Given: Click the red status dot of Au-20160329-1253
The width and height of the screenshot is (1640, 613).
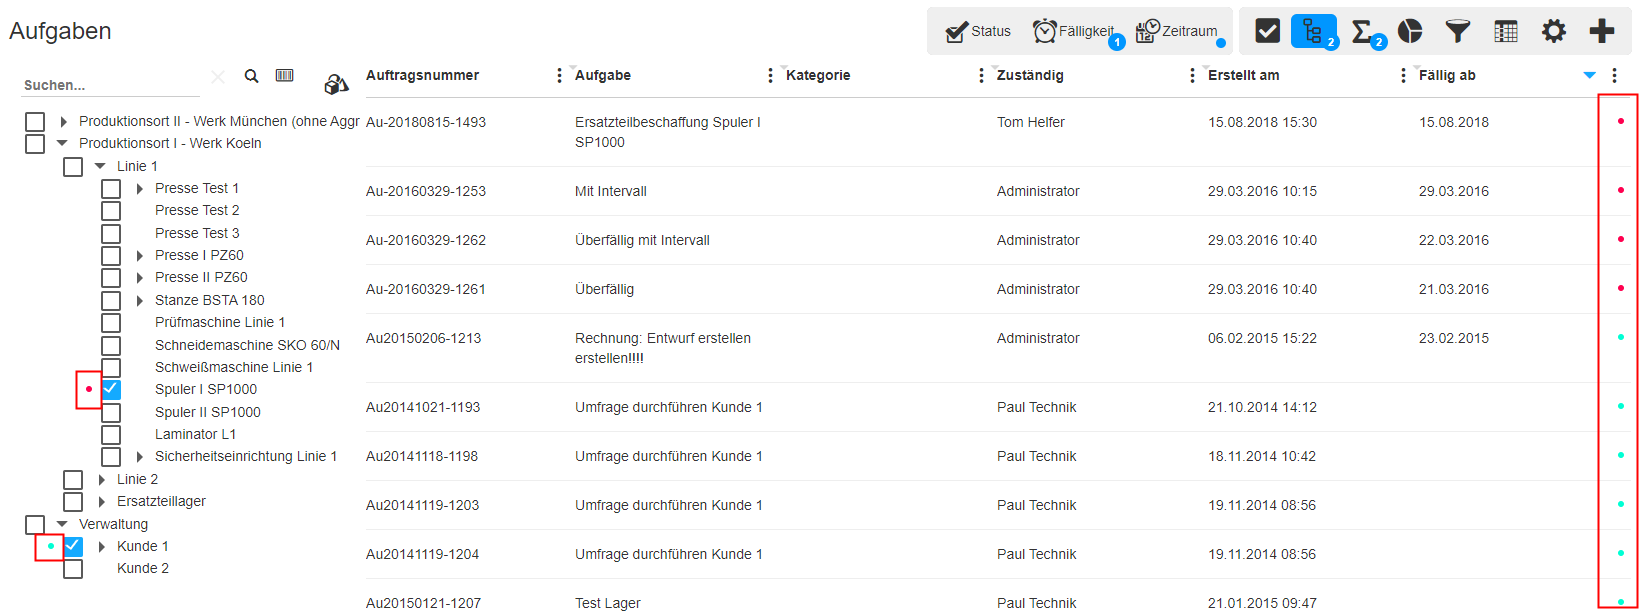Looking at the screenshot, I should [x=1620, y=190].
